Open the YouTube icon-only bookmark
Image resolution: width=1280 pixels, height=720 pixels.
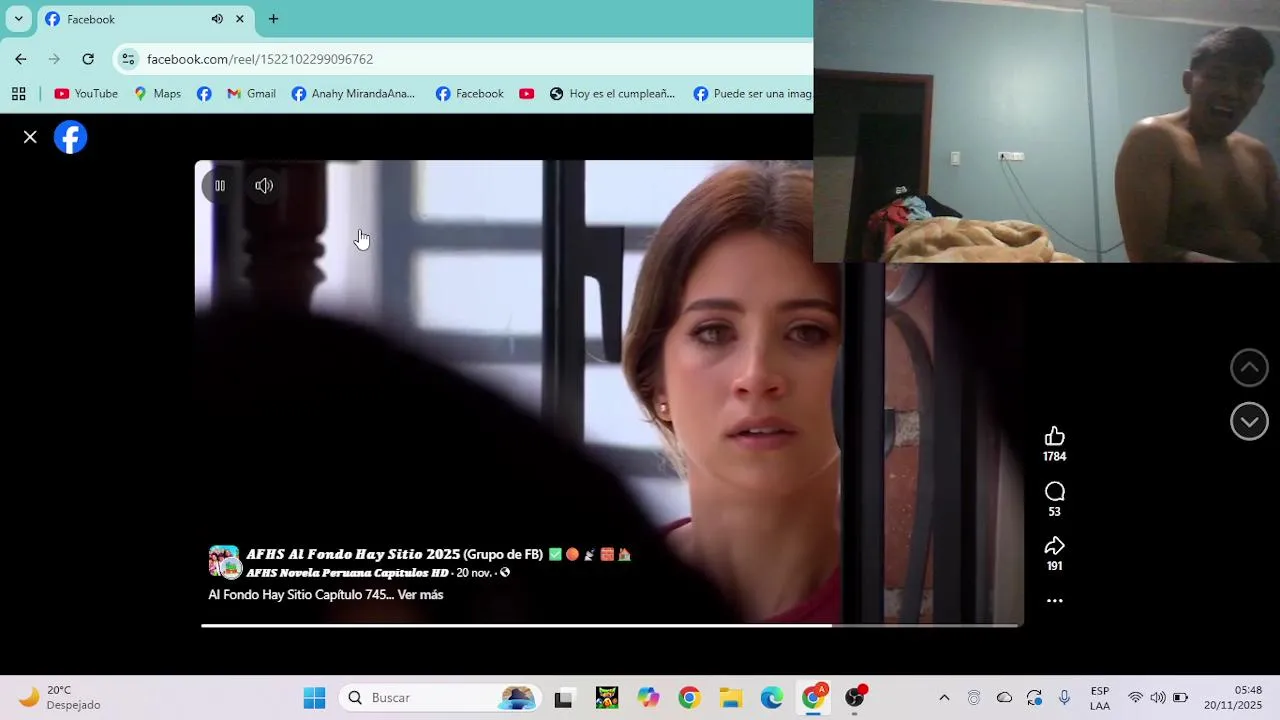point(526,94)
